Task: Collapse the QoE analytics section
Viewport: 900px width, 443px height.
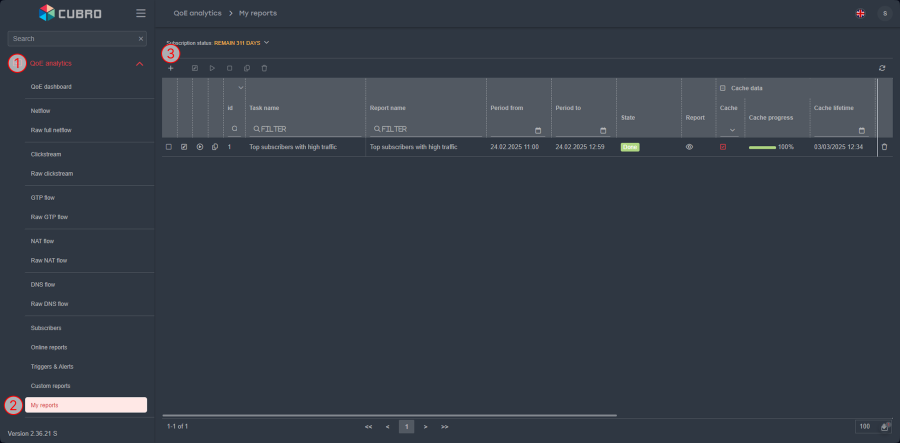Action: 139,64
